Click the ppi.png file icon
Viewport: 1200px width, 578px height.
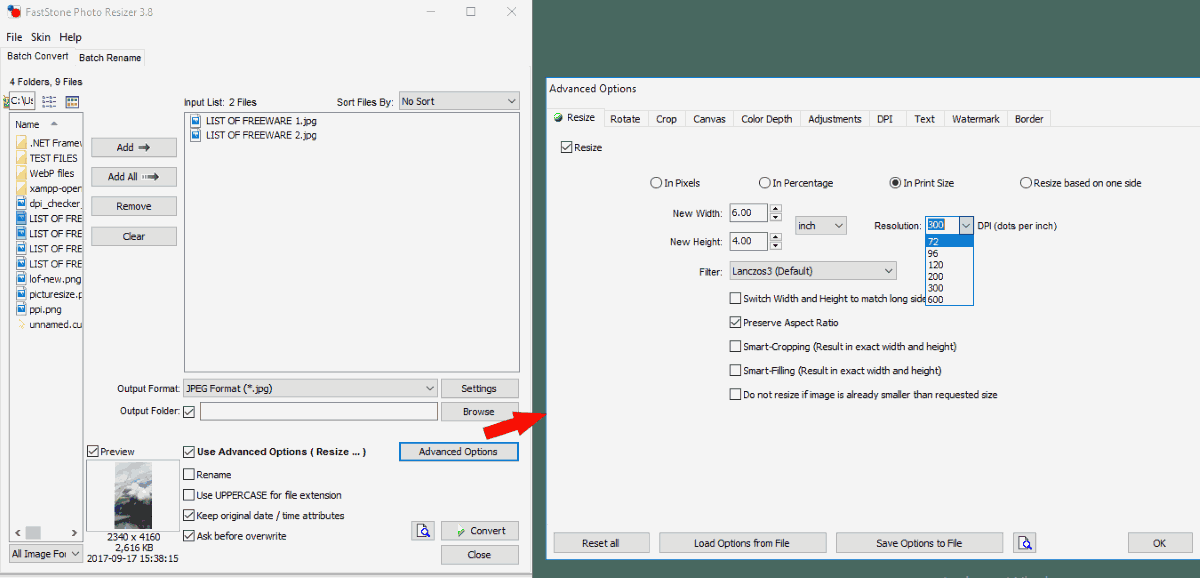point(21,309)
